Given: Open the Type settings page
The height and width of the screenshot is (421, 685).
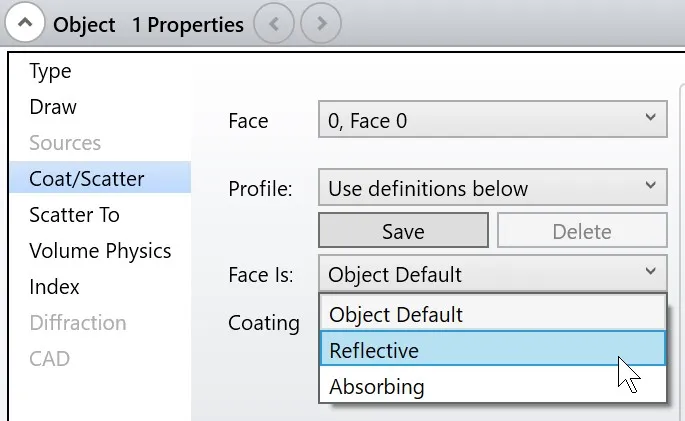Looking at the screenshot, I should point(50,71).
